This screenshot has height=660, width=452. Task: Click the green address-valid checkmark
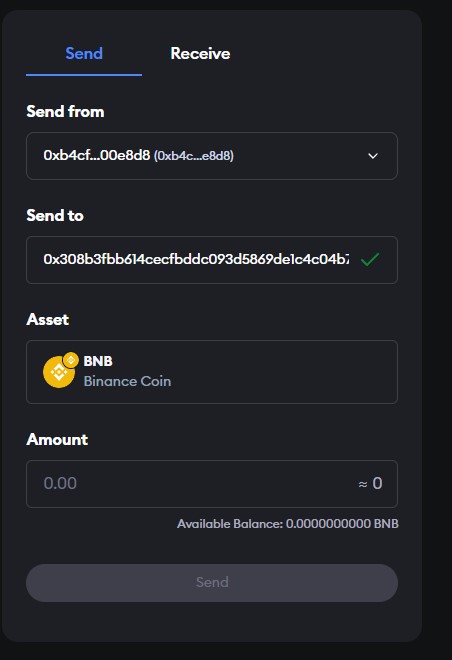[370, 259]
